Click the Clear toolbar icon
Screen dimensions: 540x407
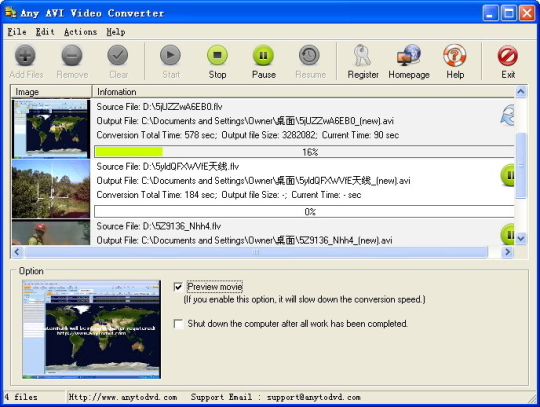click(118, 55)
